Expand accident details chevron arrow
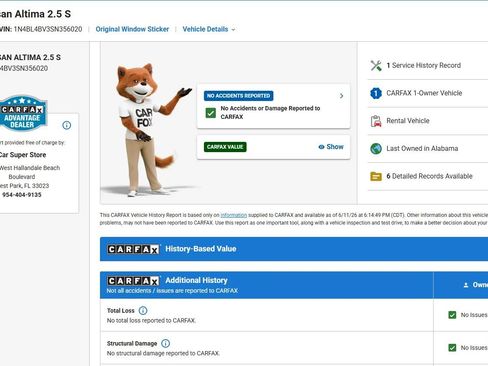 [341, 96]
